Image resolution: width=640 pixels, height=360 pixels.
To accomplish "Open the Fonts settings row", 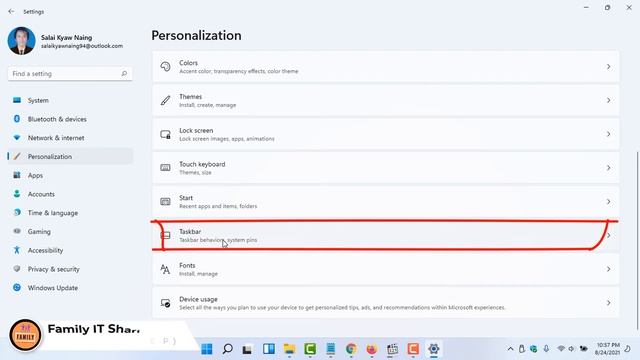I will [385, 269].
